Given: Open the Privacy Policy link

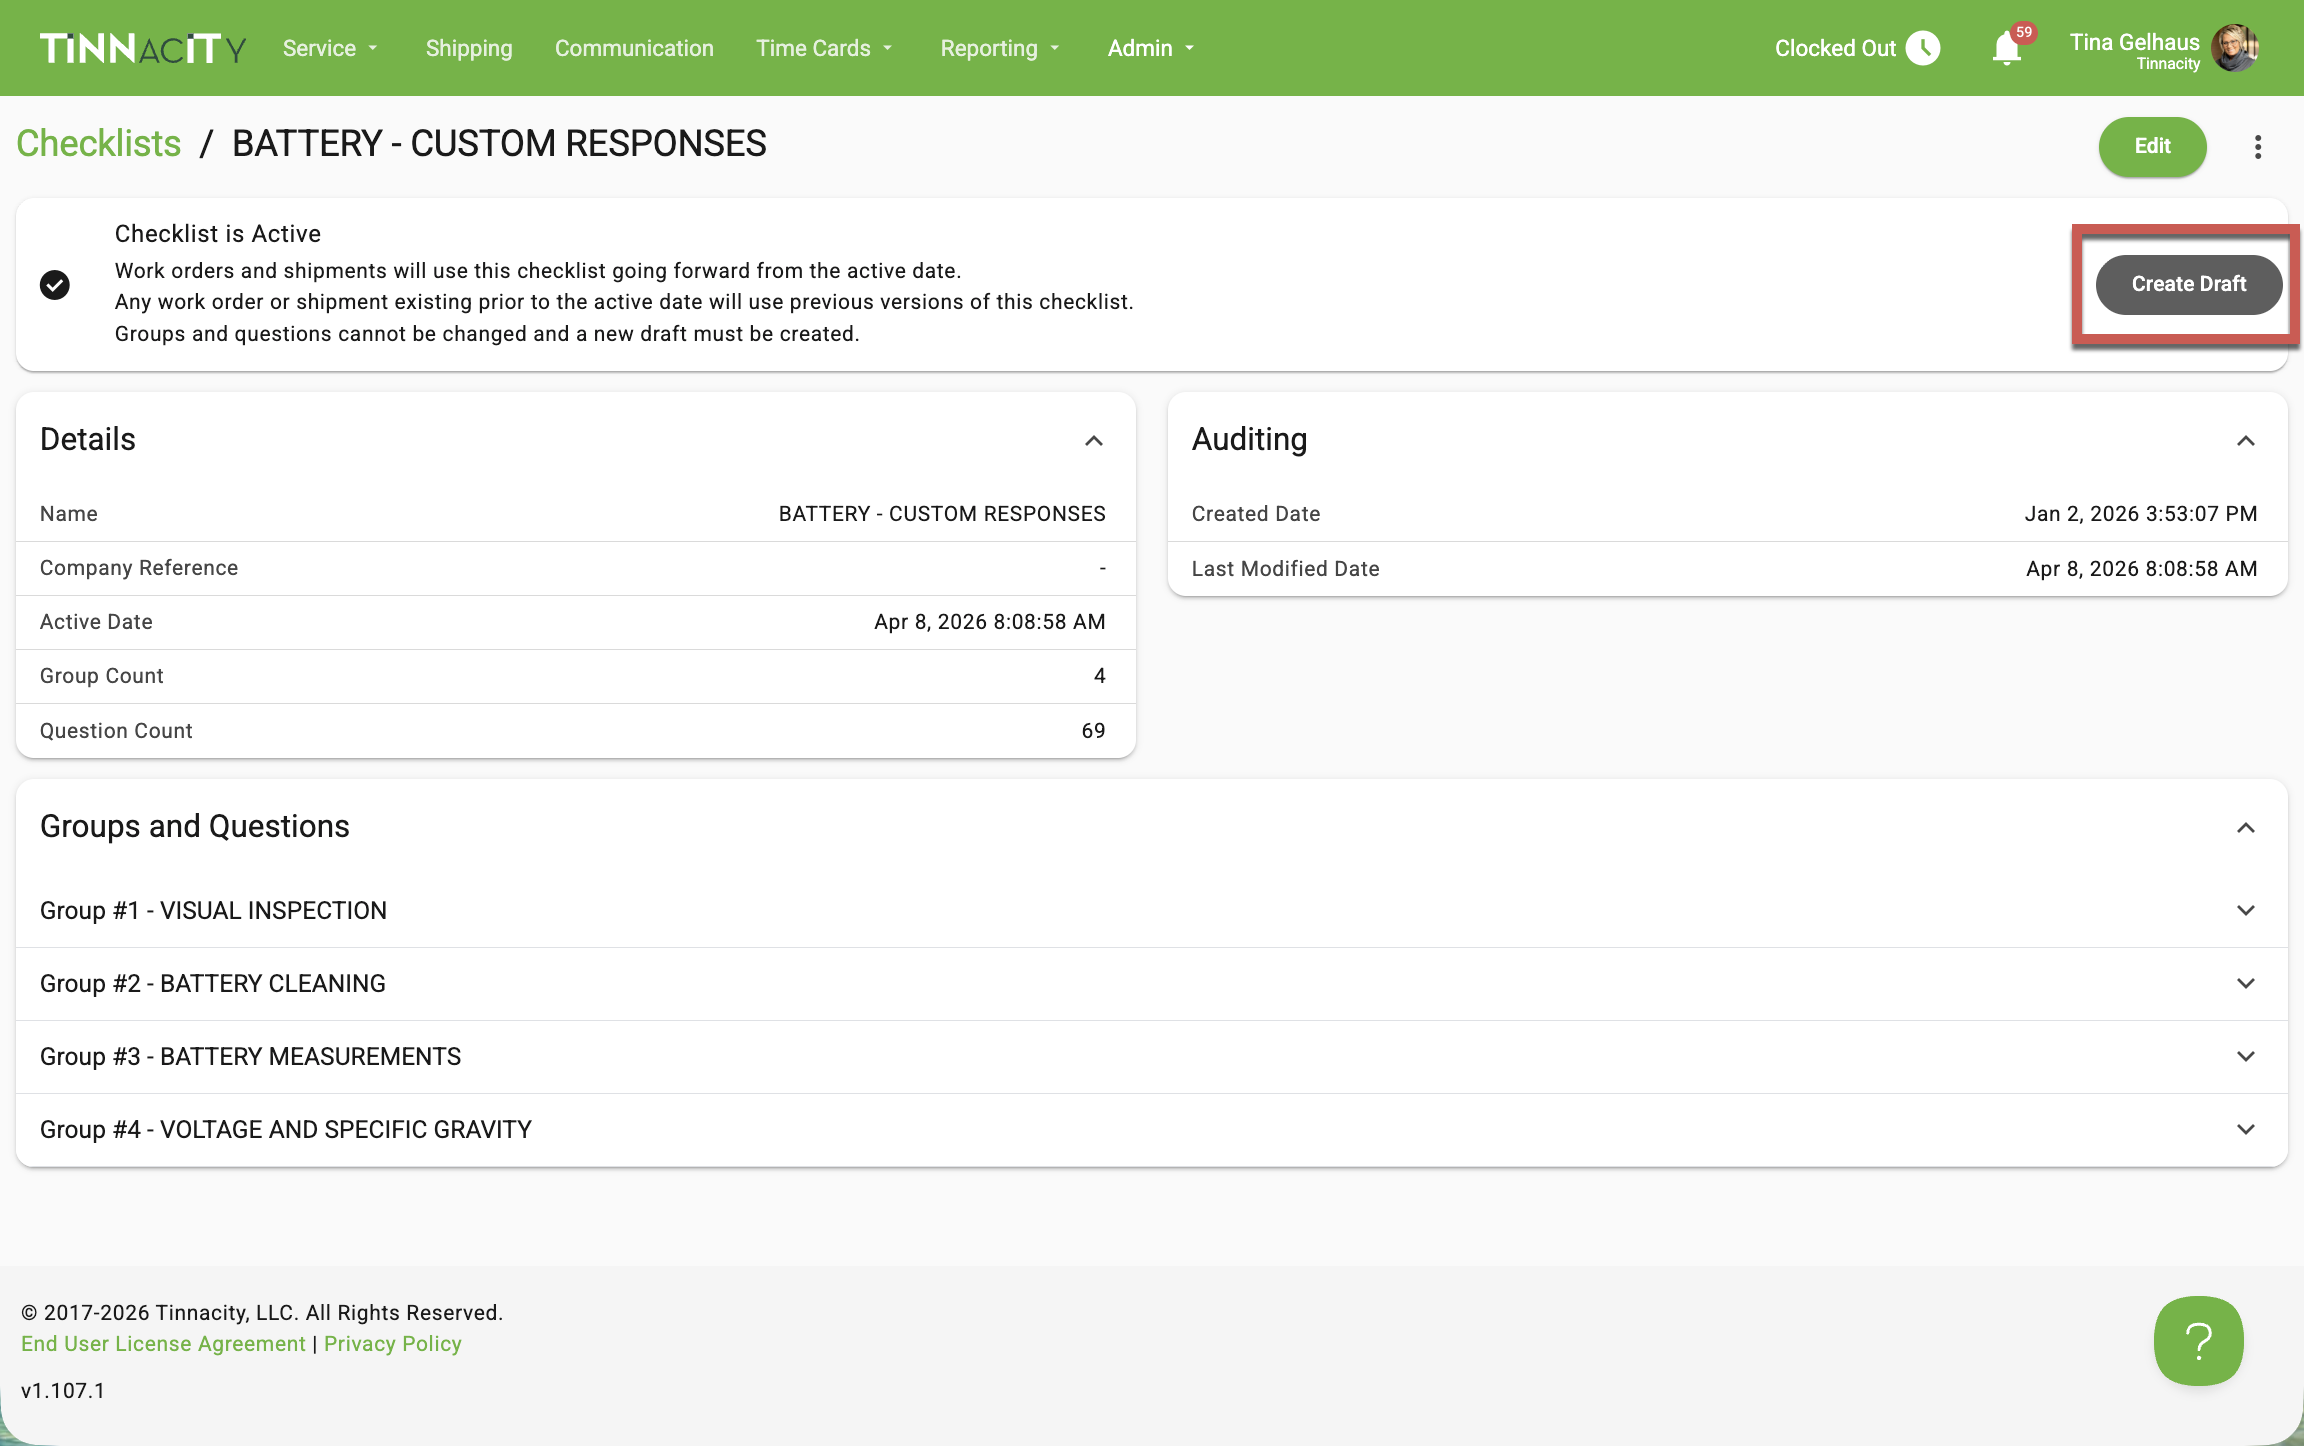Looking at the screenshot, I should (392, 1344).
